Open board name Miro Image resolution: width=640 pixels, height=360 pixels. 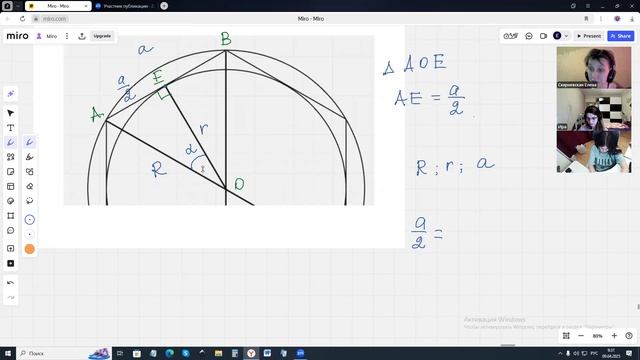[51, 36]
